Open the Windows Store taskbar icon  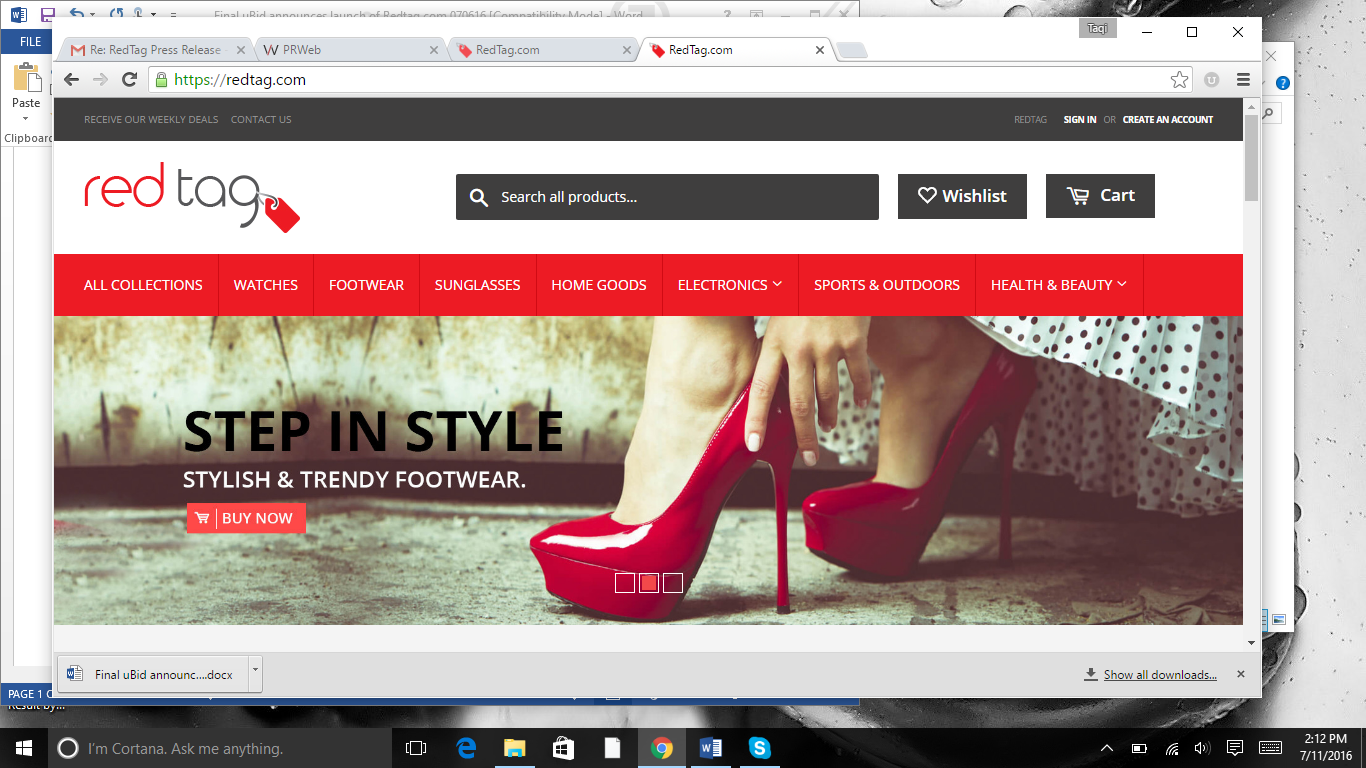coord(564,748)
